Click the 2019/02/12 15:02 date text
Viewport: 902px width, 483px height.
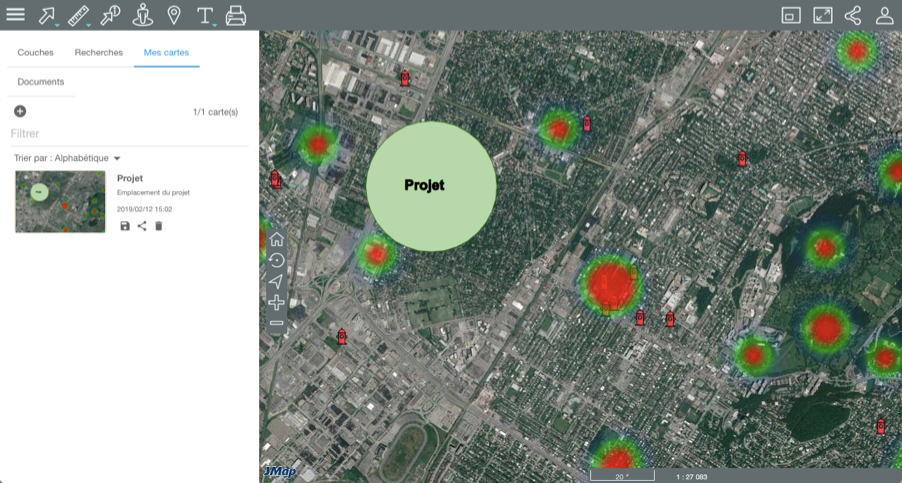(x=144, y=209)
